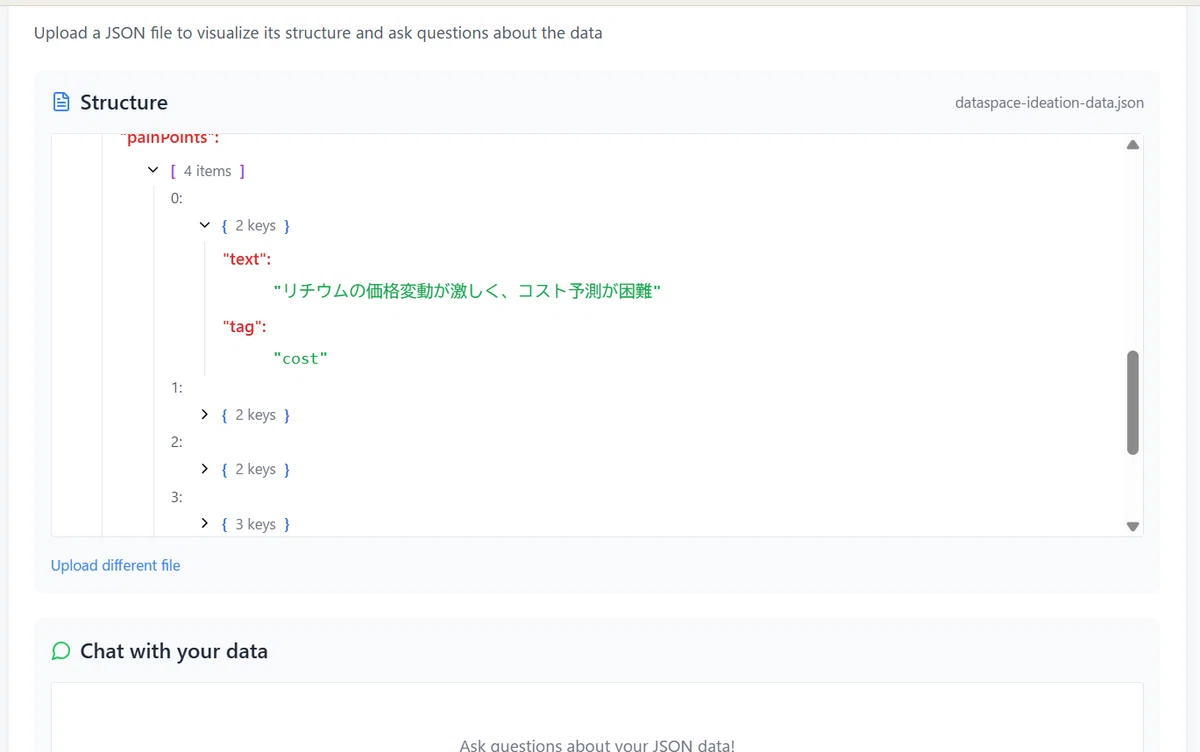Image resolution: width=1200 pixels, height=752 pixels.
Task: Click the "4 items" count label
Action: tap(207, 171)
